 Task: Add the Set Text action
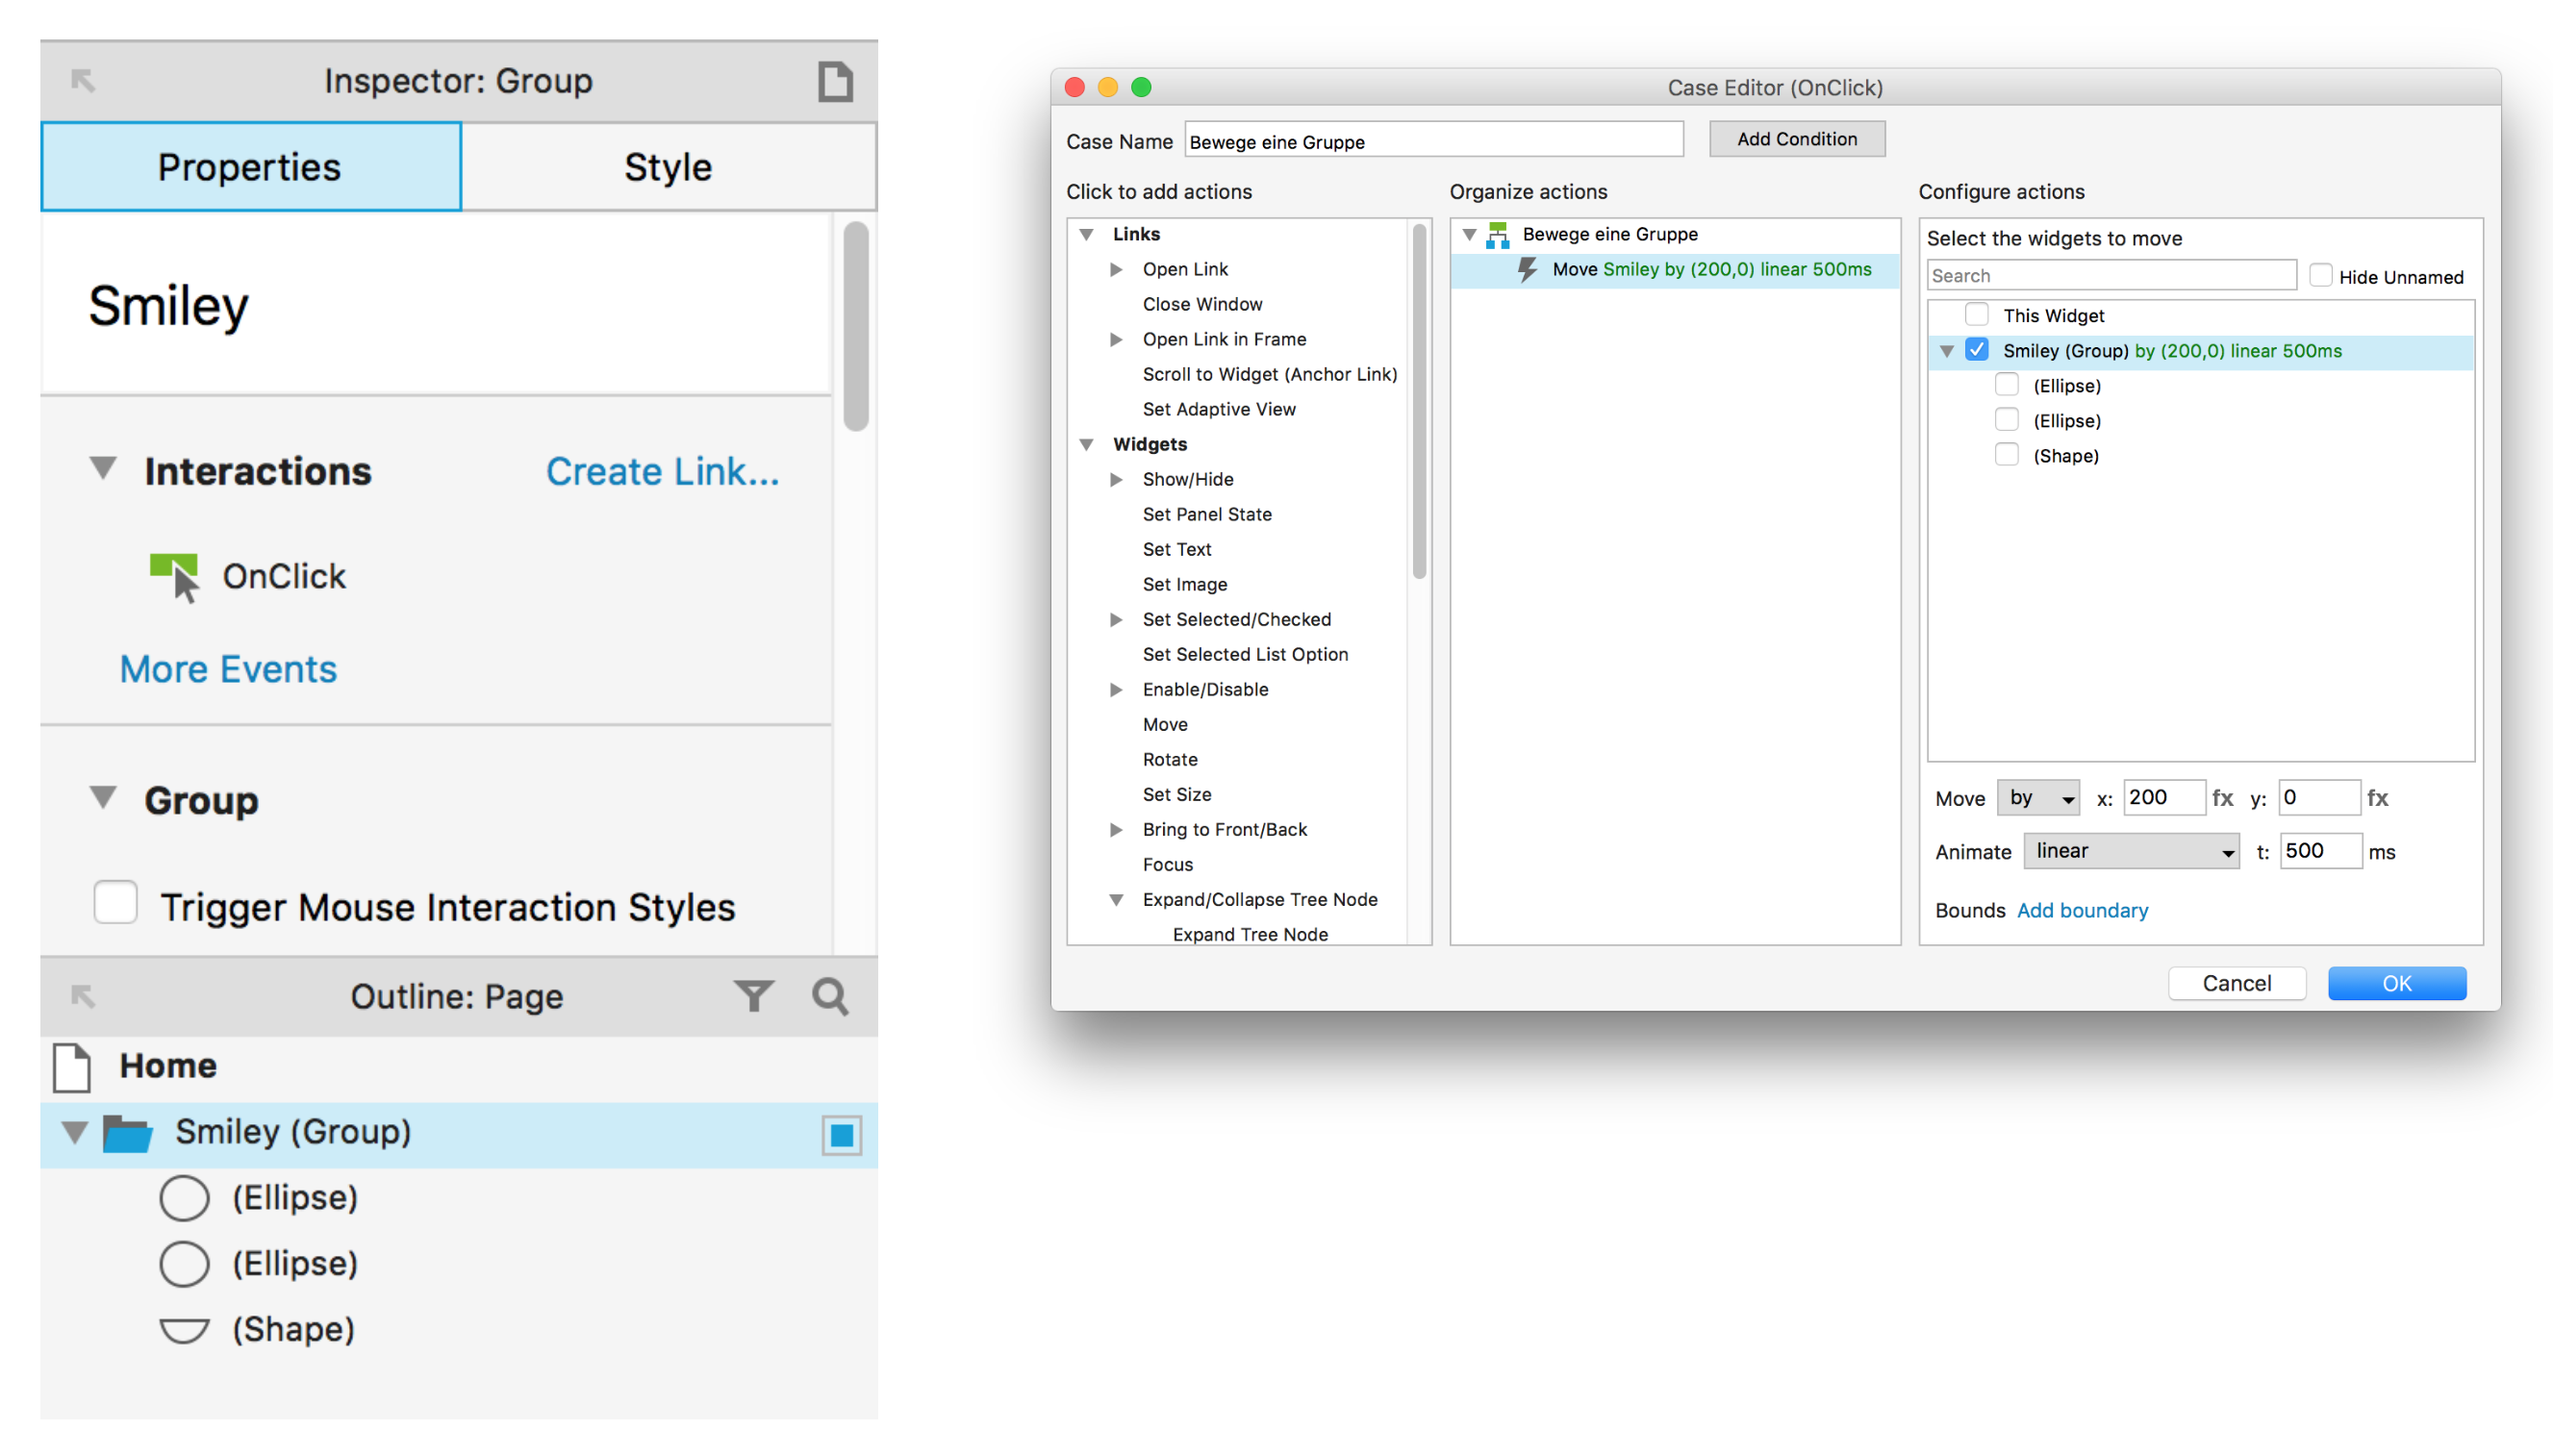[1177, 549]
